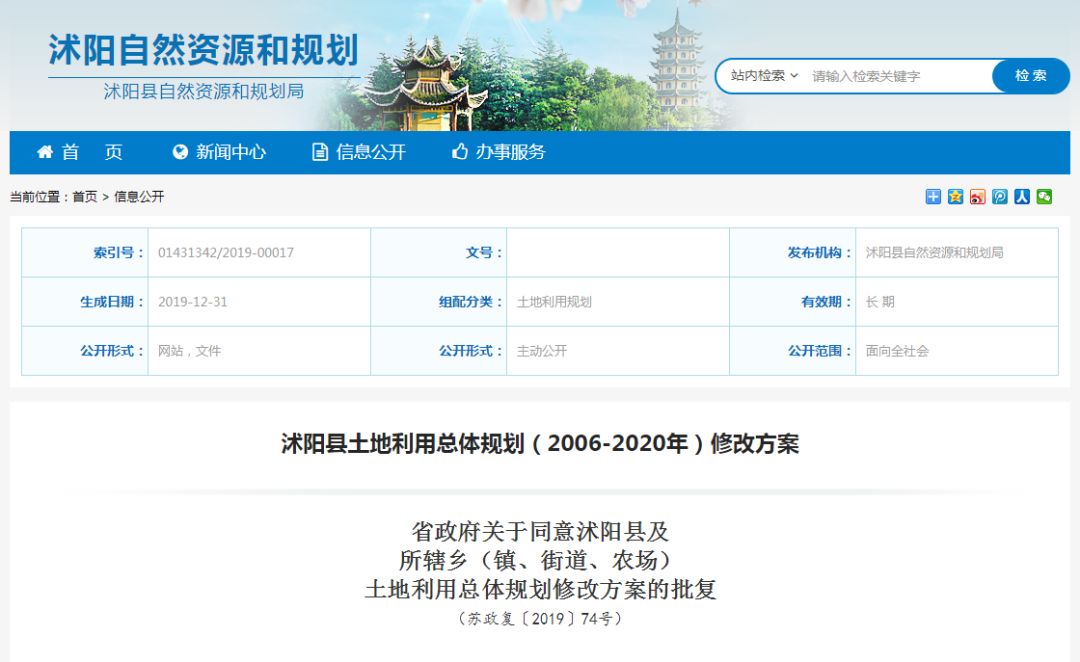
Task: Click the 生成日期 label cell
Action: pos(85,302)
